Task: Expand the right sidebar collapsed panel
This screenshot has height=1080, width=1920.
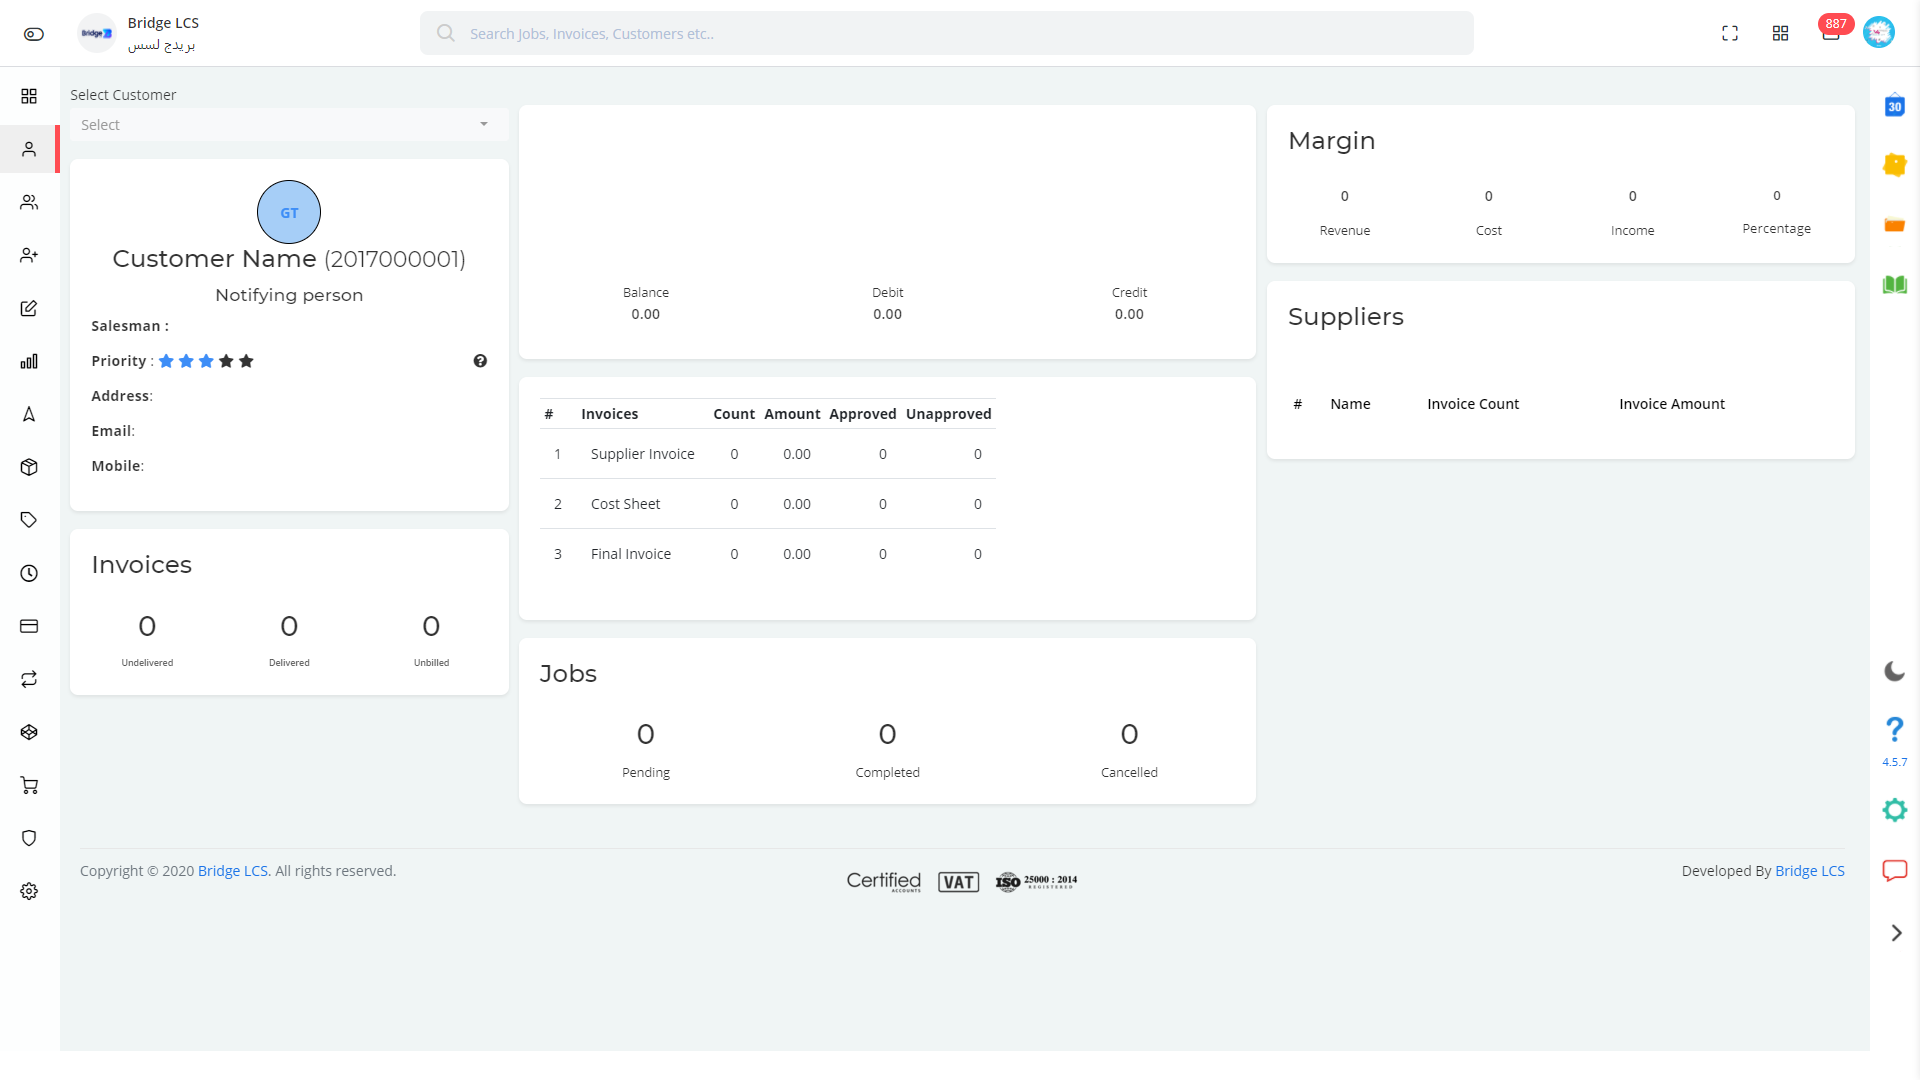Action: point(1896,932)
